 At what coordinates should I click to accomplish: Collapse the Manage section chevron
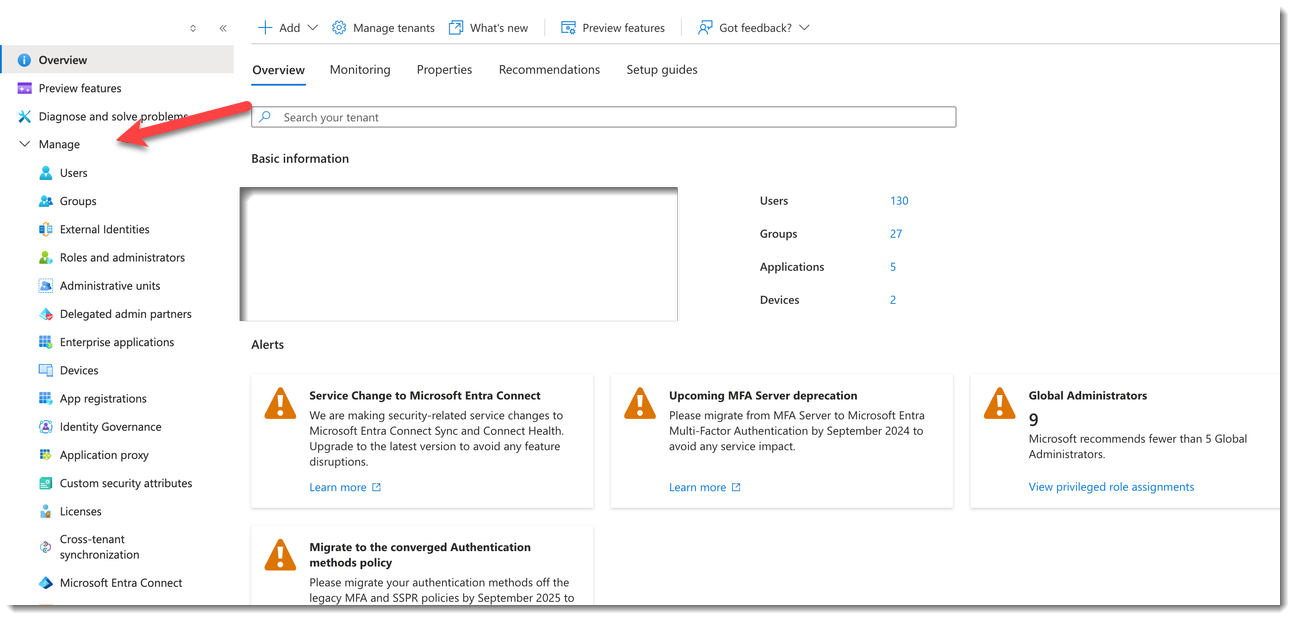click(25, 144)
